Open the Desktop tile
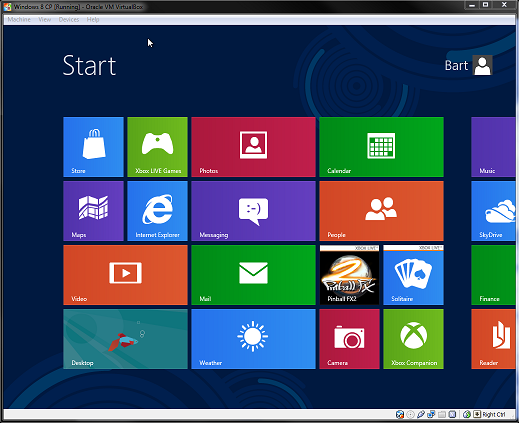Image resolution: width=519 pixels, height=423 pixels. click(x=125, y=339)
